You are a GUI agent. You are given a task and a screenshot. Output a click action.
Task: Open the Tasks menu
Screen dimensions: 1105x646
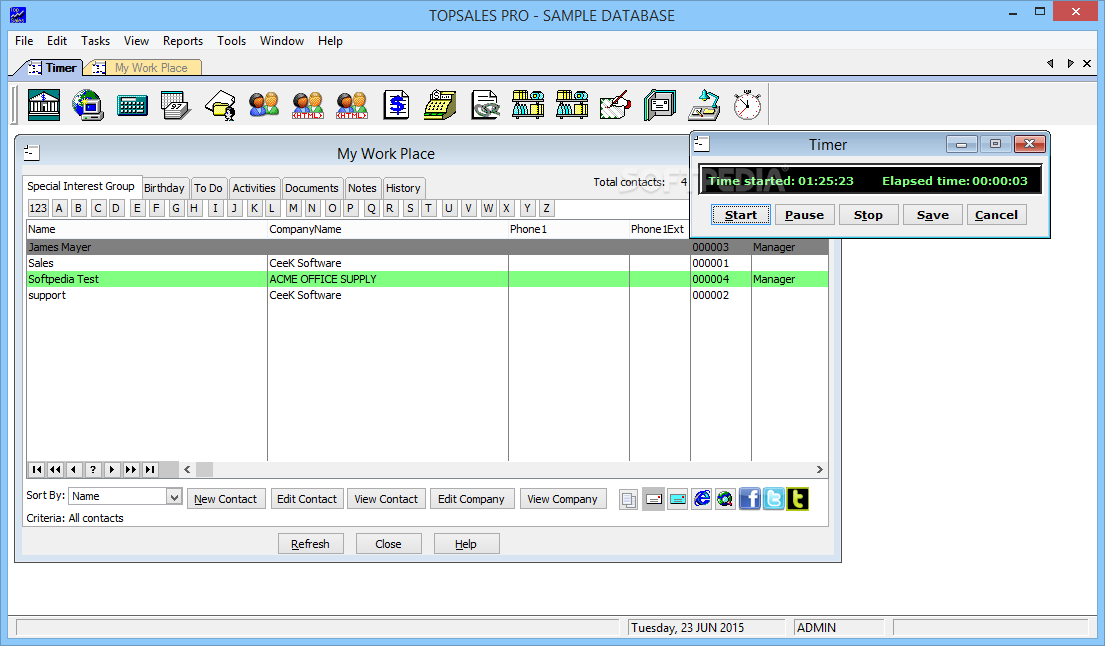pos(95,41)
